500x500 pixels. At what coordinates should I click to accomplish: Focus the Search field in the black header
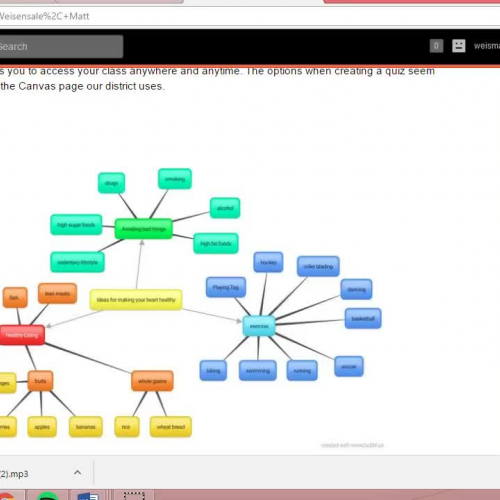point(61,46)
